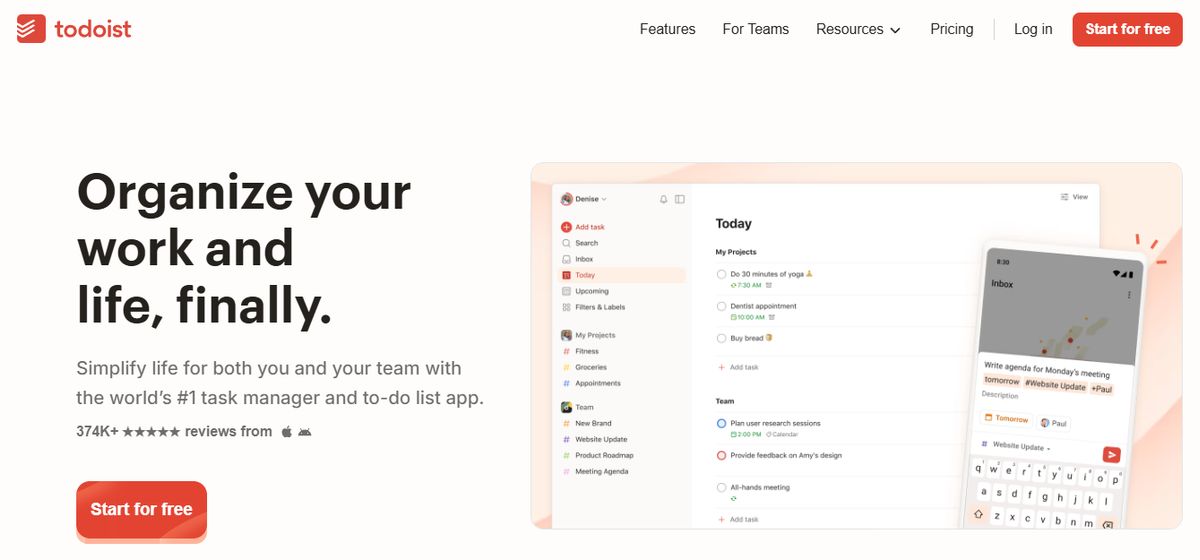Click the Log in link
This screenshot has height=560, width=1200.
click(1033, 29)
